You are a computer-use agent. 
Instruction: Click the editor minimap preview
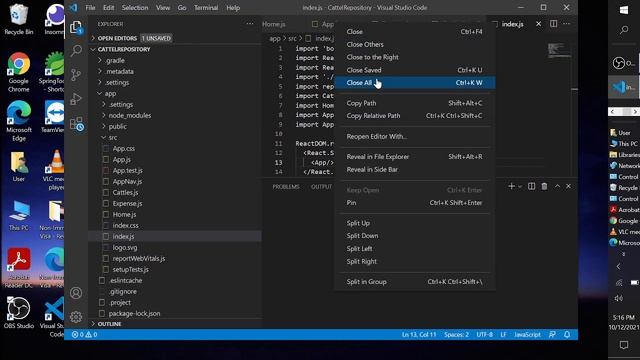click(559, 51)
